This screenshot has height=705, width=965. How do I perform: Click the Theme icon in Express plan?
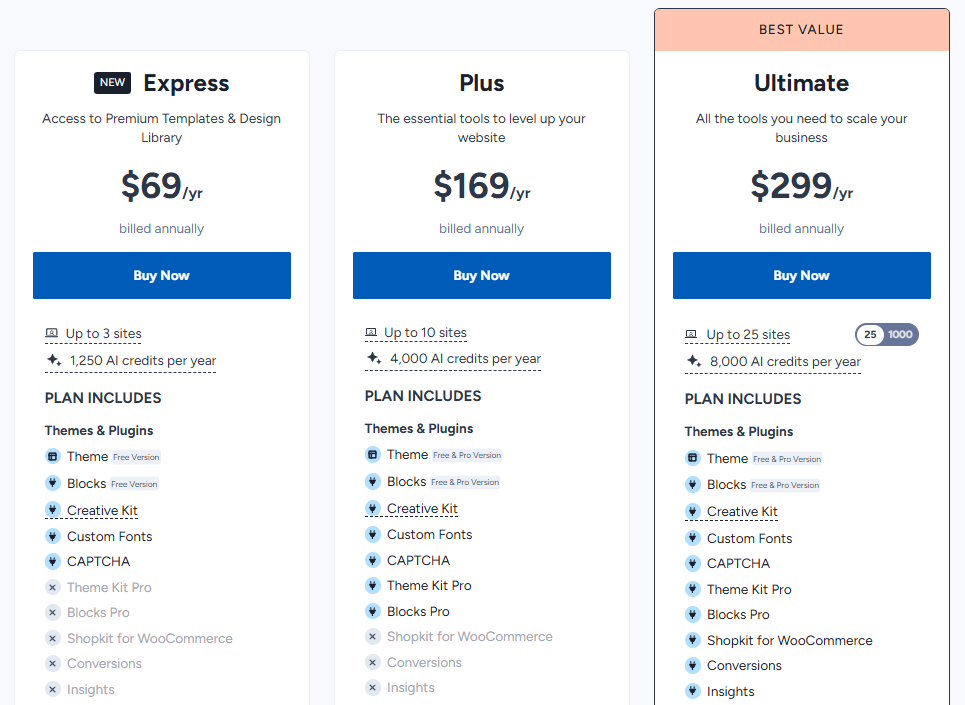[53, 456]
